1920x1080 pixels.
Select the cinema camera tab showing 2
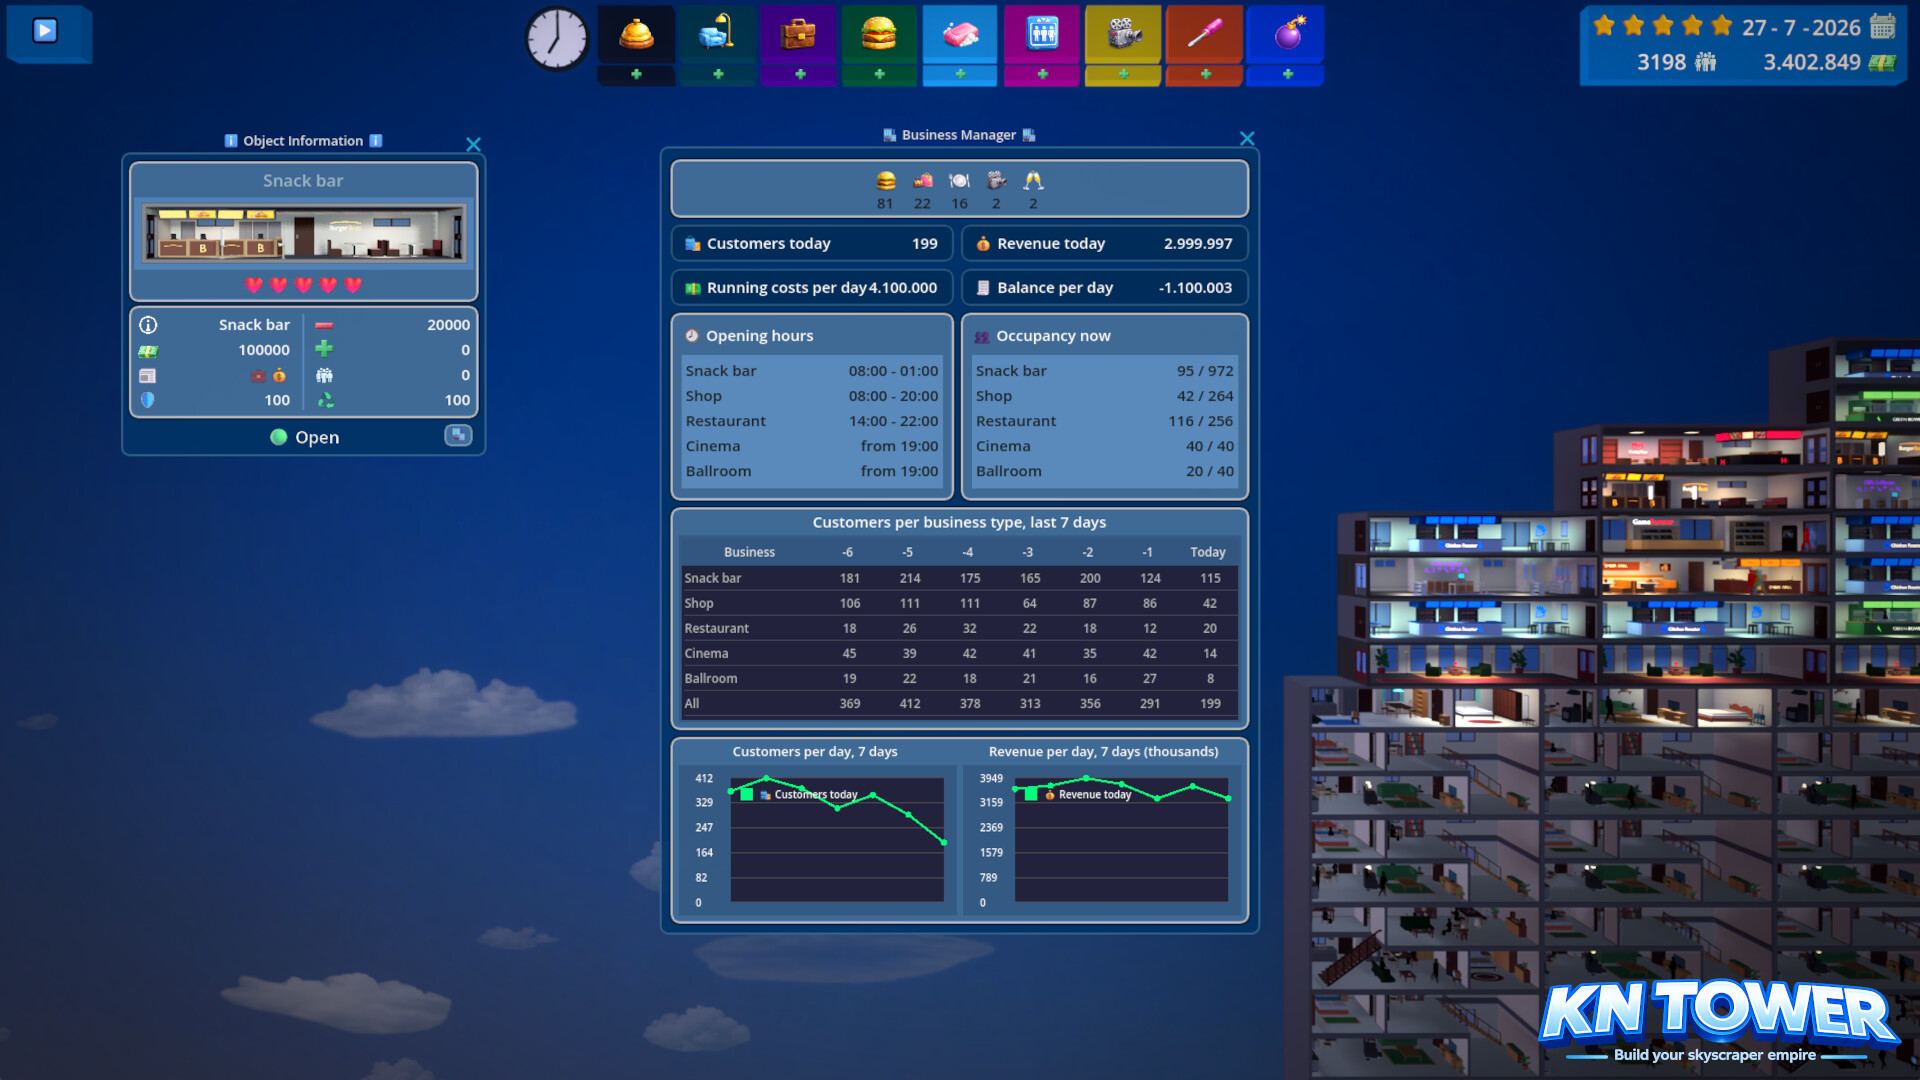click(996, 189)
